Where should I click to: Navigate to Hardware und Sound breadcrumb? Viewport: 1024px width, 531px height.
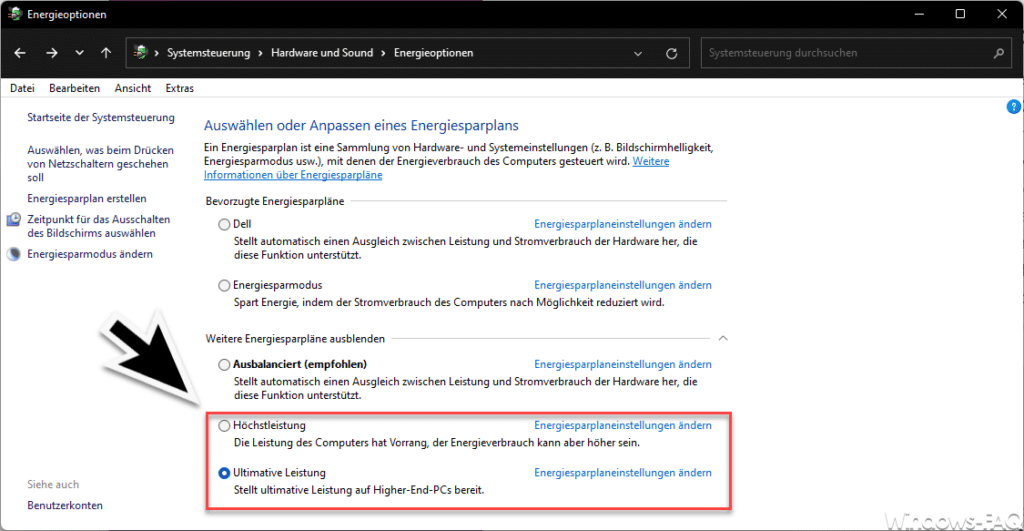tap(322, 53)
